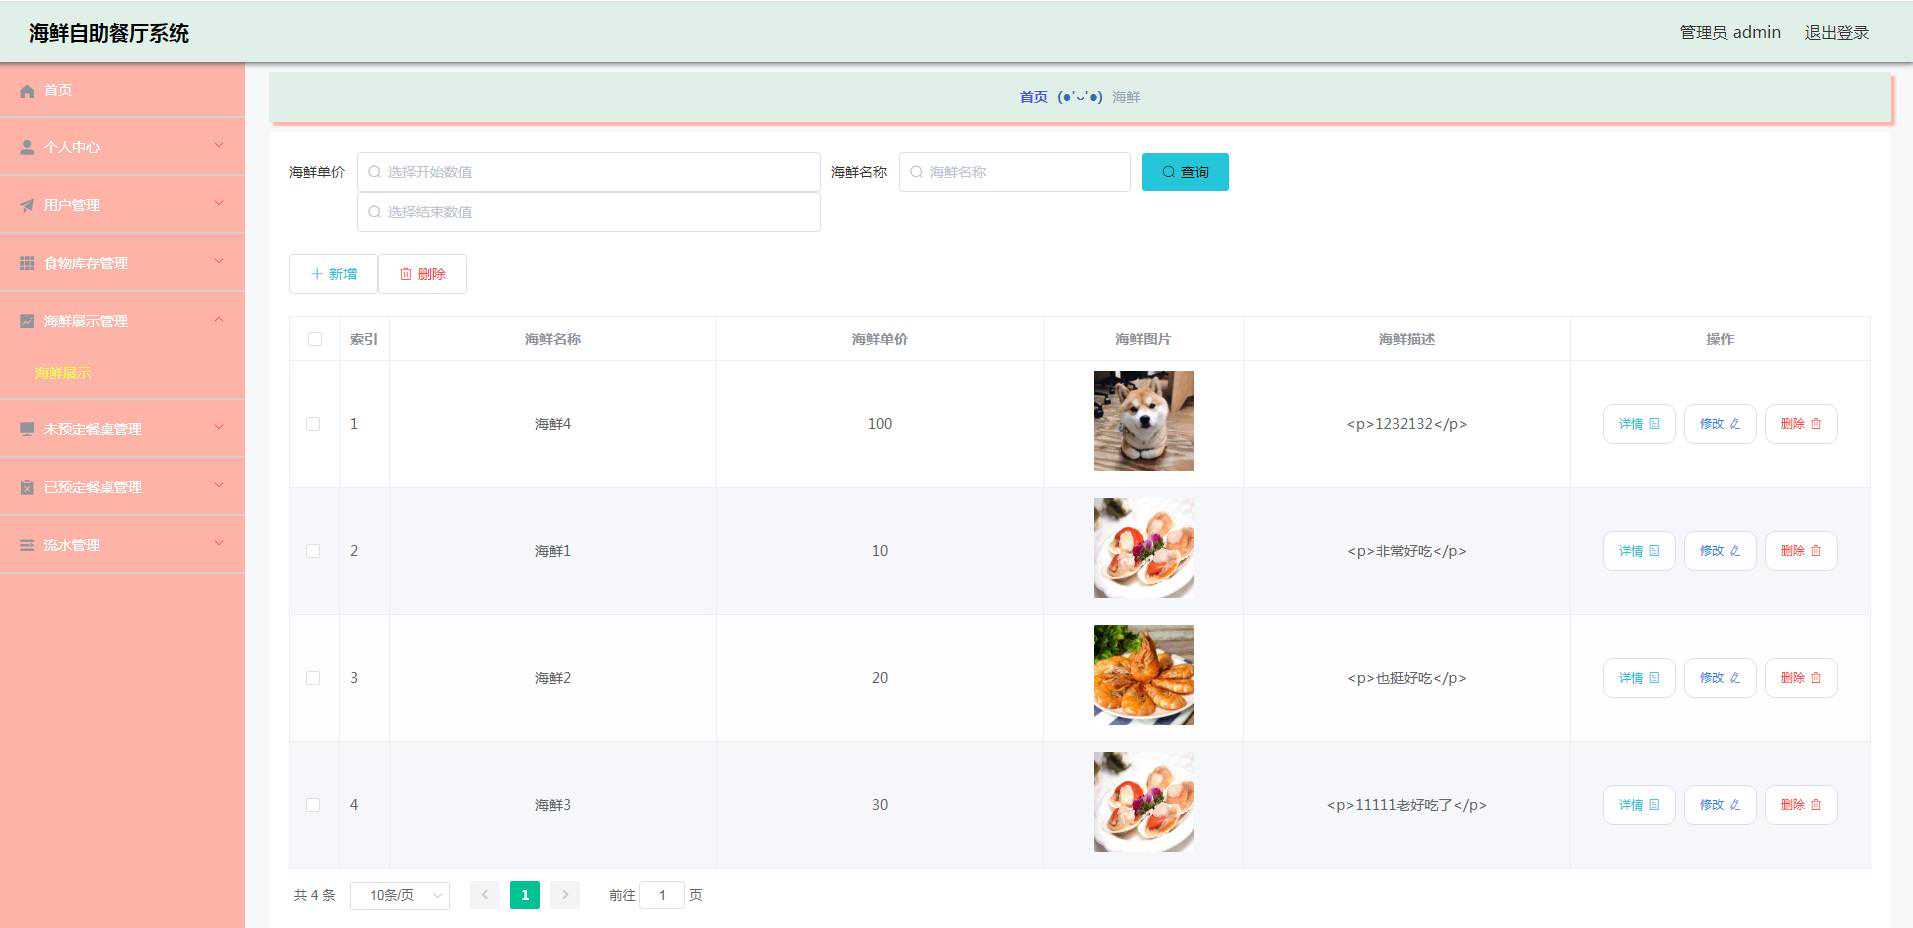The height and width of the screenshot is (928, 1913).
Task: Click the previous page arrow in pagination
Action: click(x=485, y=895)
